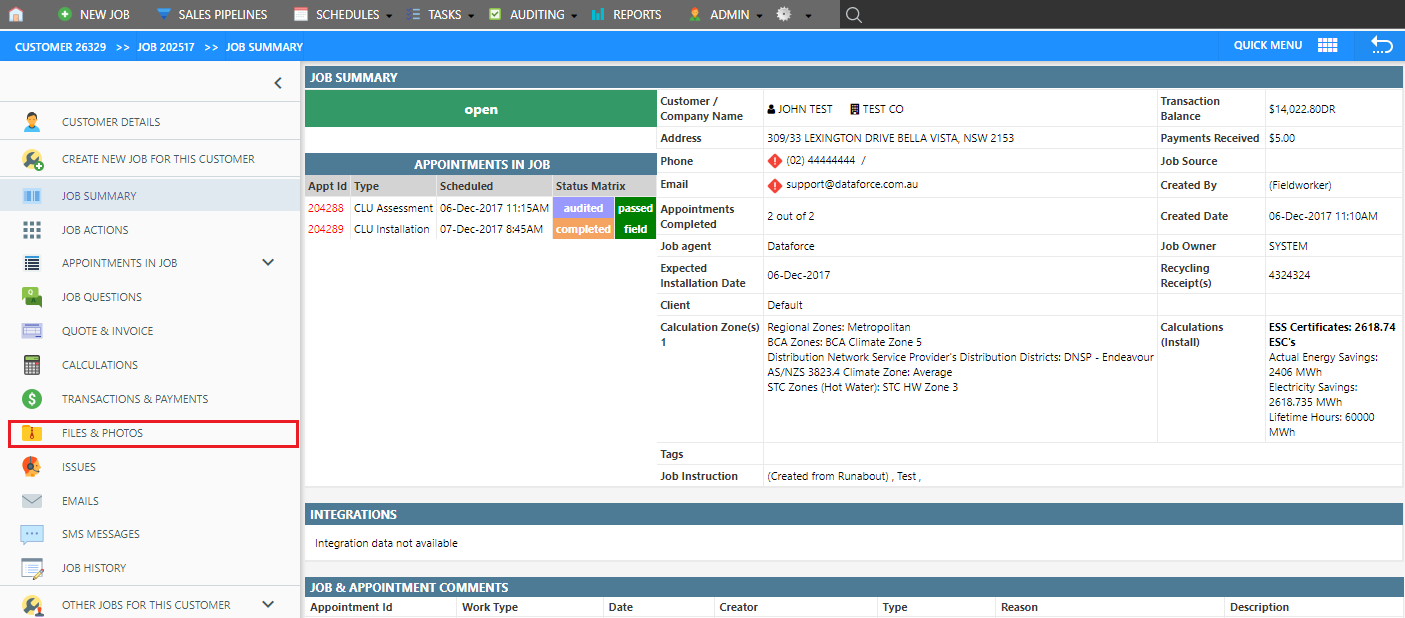This screenshot has height=618, width=1405.
Task: Click Customer 26329 breadcrumb link
Action: click(x=56, y=47)
